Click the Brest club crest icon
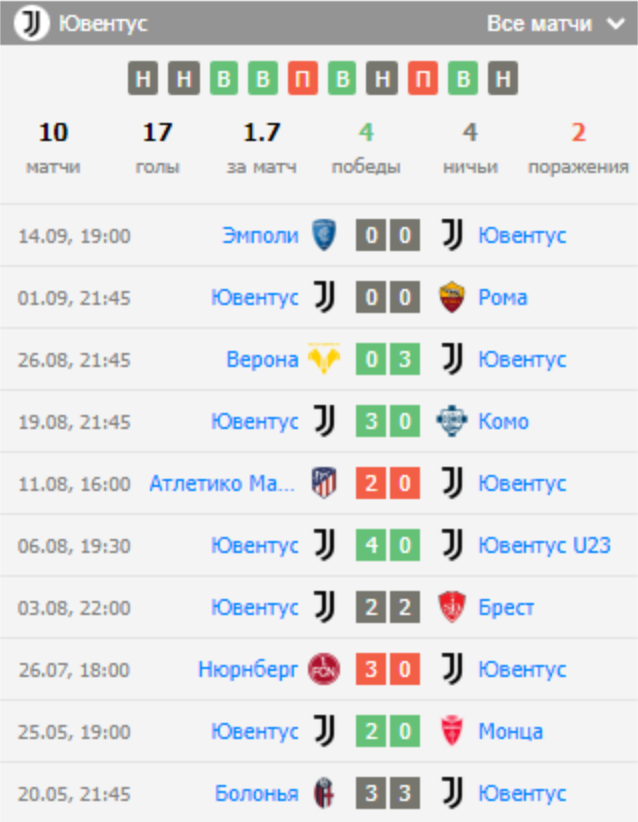This screenshot has width=638, height=822. click(452, 607)
